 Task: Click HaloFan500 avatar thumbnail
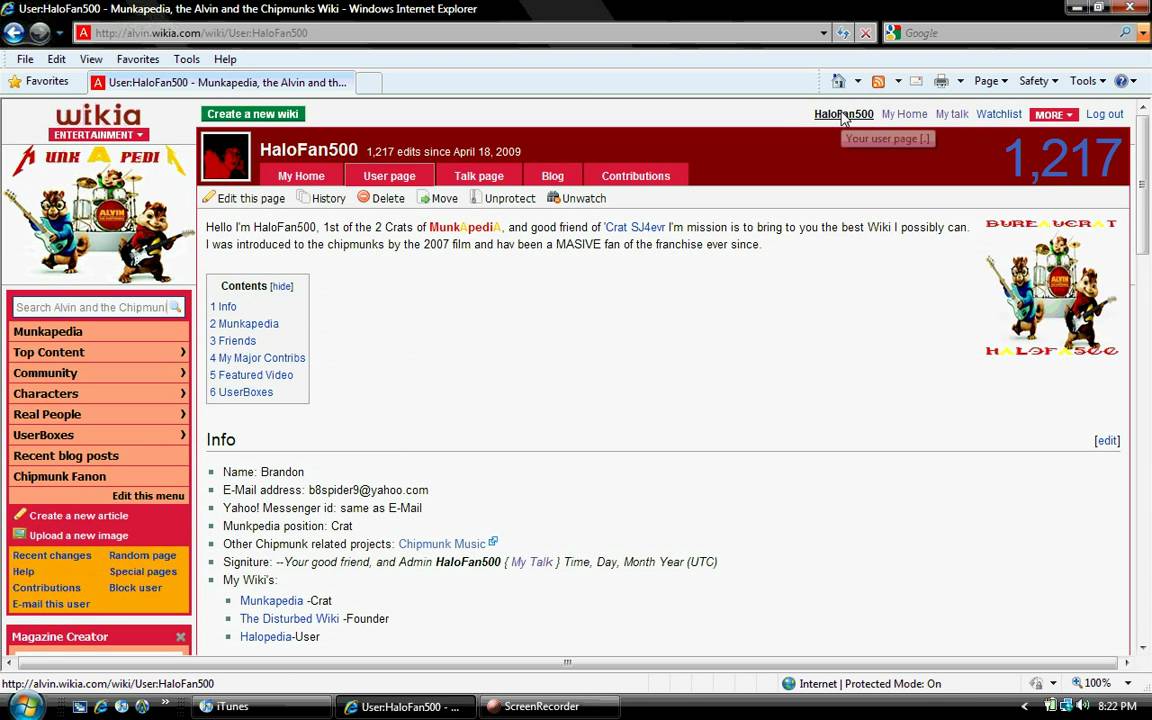pyautogui.click(x=226, y=156)
